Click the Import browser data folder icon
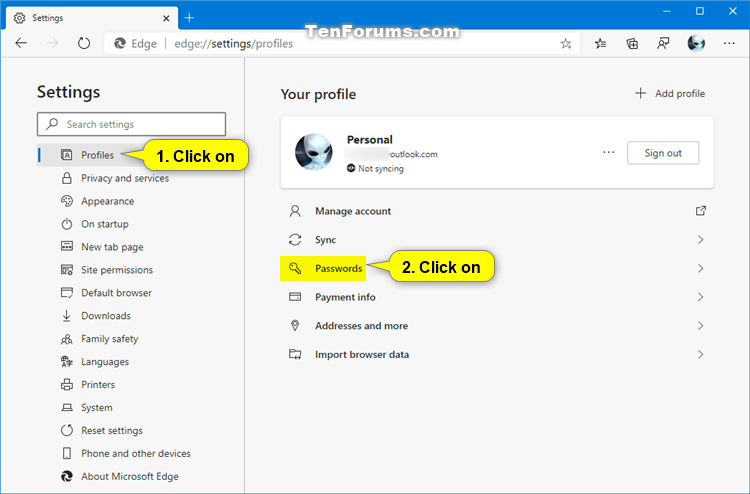This screenshot has width=750, height=494. tap(295, 354)
